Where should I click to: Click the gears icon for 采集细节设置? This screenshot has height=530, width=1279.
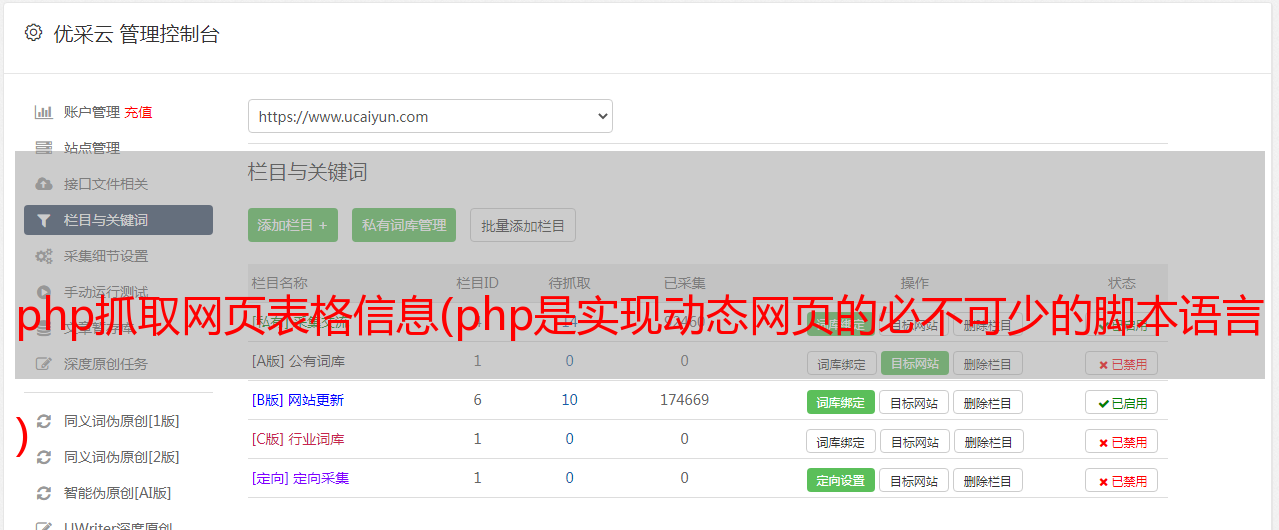point(43,256)
